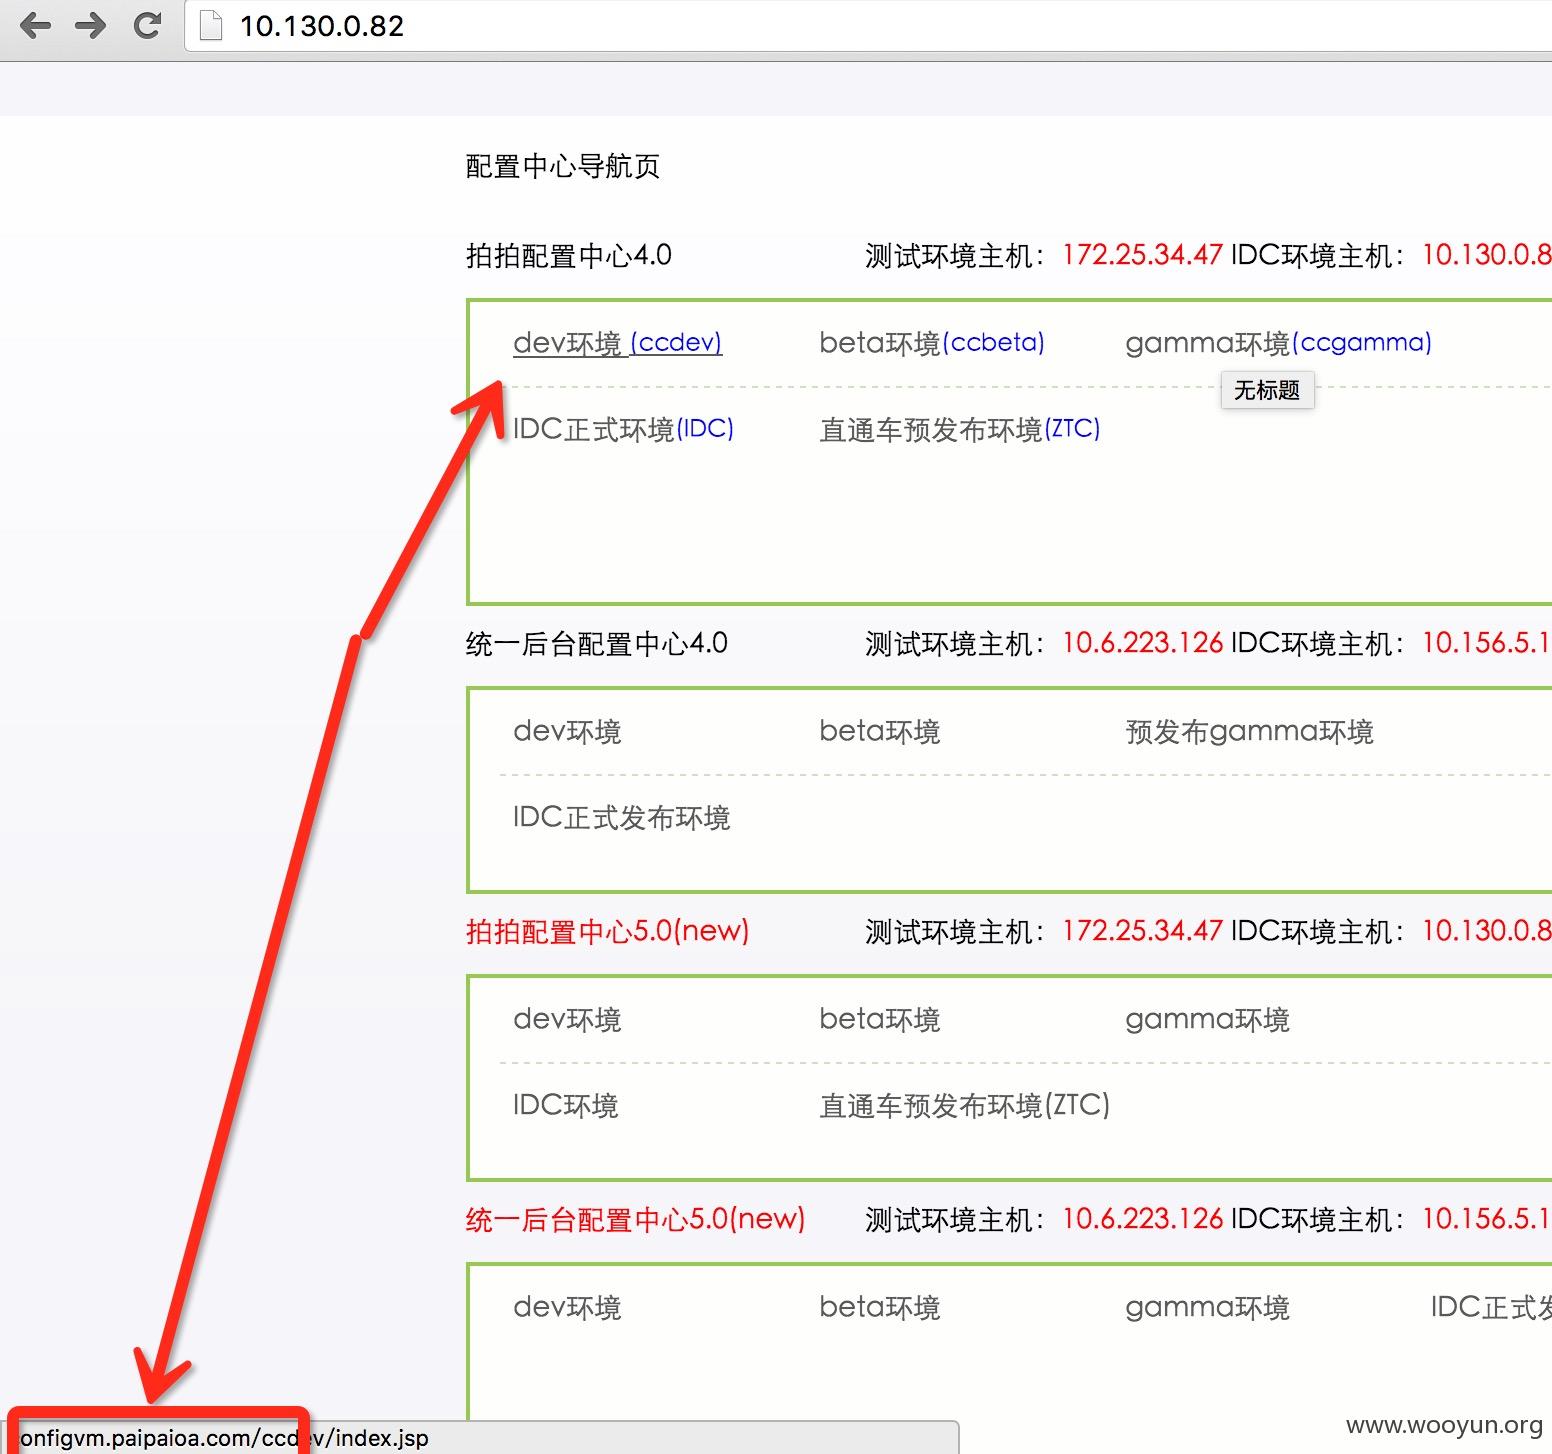
Task: Click test host IP 10.6.223.126 beside 统一后台配置中心5.0(new)
Action: 1142,1219
